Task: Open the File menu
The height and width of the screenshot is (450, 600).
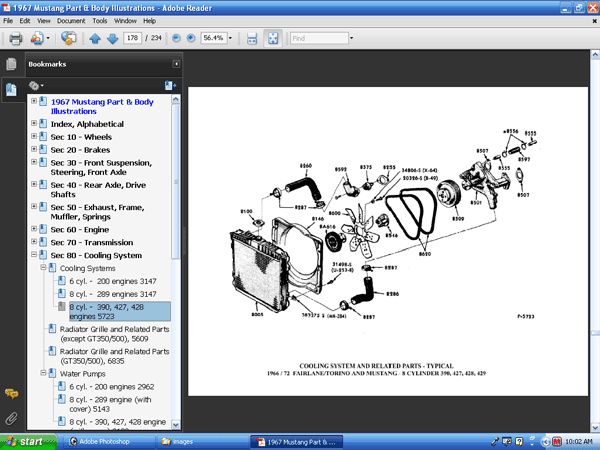Action: point(8,21)
